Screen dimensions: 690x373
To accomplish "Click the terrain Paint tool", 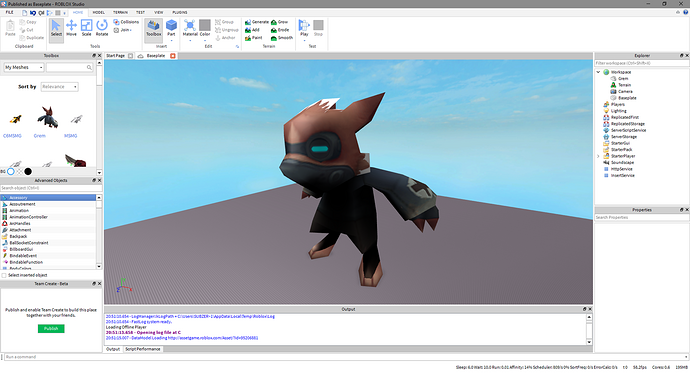I will point(254,38).
